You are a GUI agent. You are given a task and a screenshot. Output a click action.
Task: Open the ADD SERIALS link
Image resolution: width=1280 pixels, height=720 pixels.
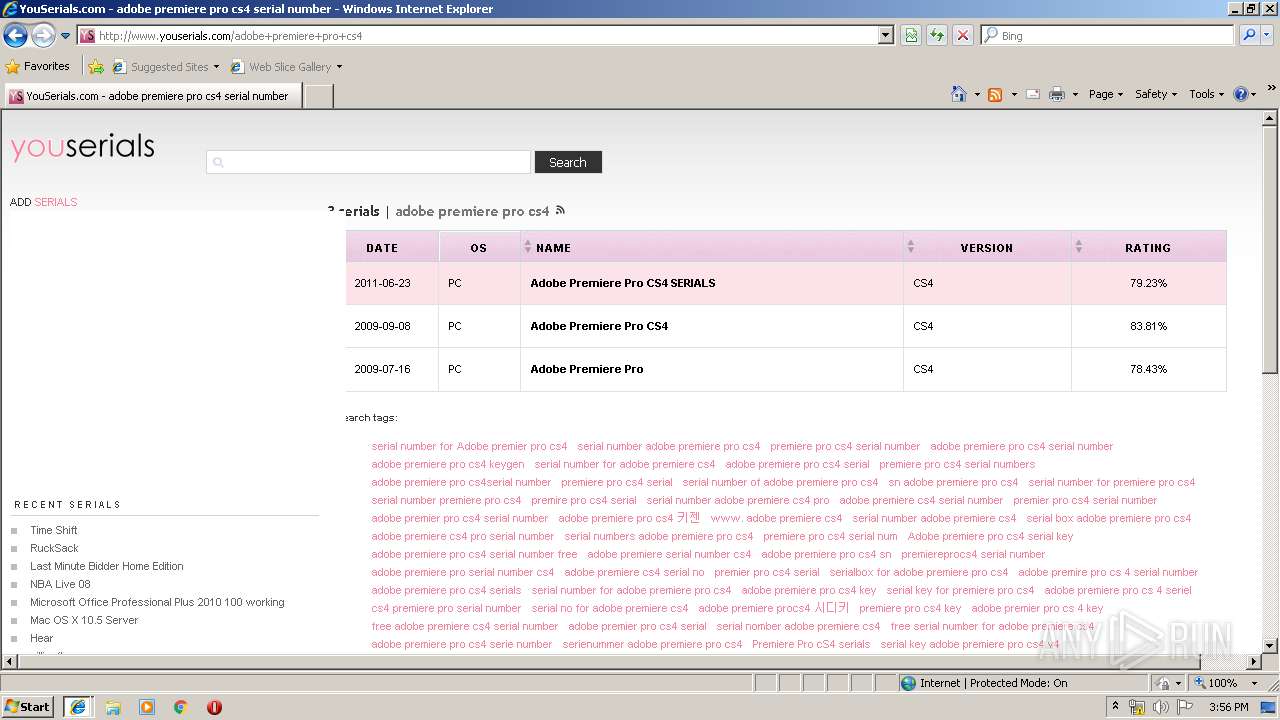point(43,202)
